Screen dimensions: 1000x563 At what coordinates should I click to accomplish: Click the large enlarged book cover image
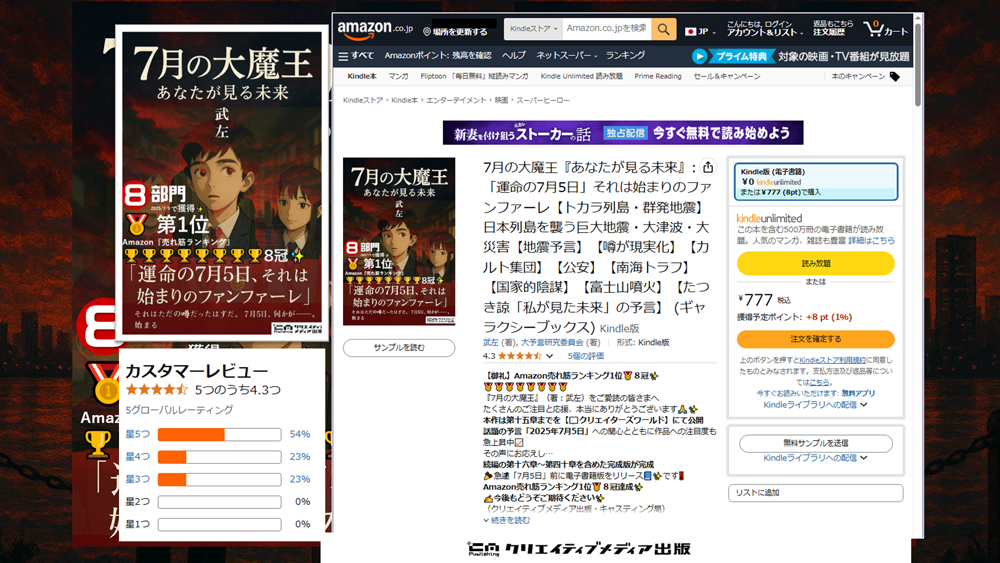coord(222,183)
